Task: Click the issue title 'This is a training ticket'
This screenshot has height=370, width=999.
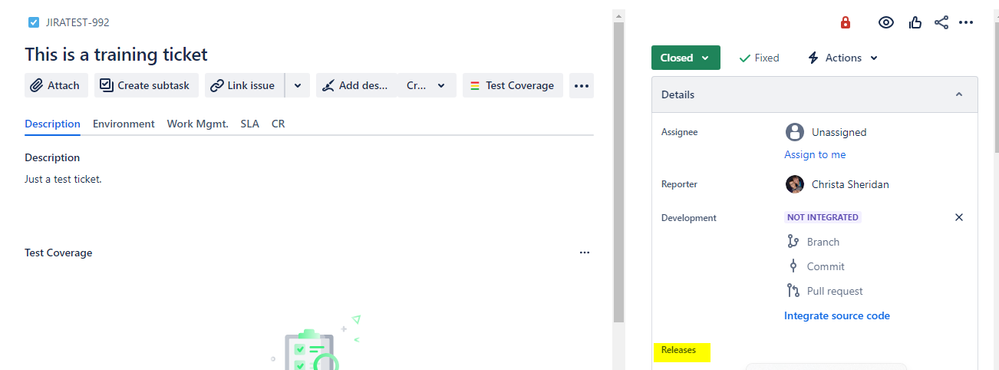Action: (x=116, y=54)
